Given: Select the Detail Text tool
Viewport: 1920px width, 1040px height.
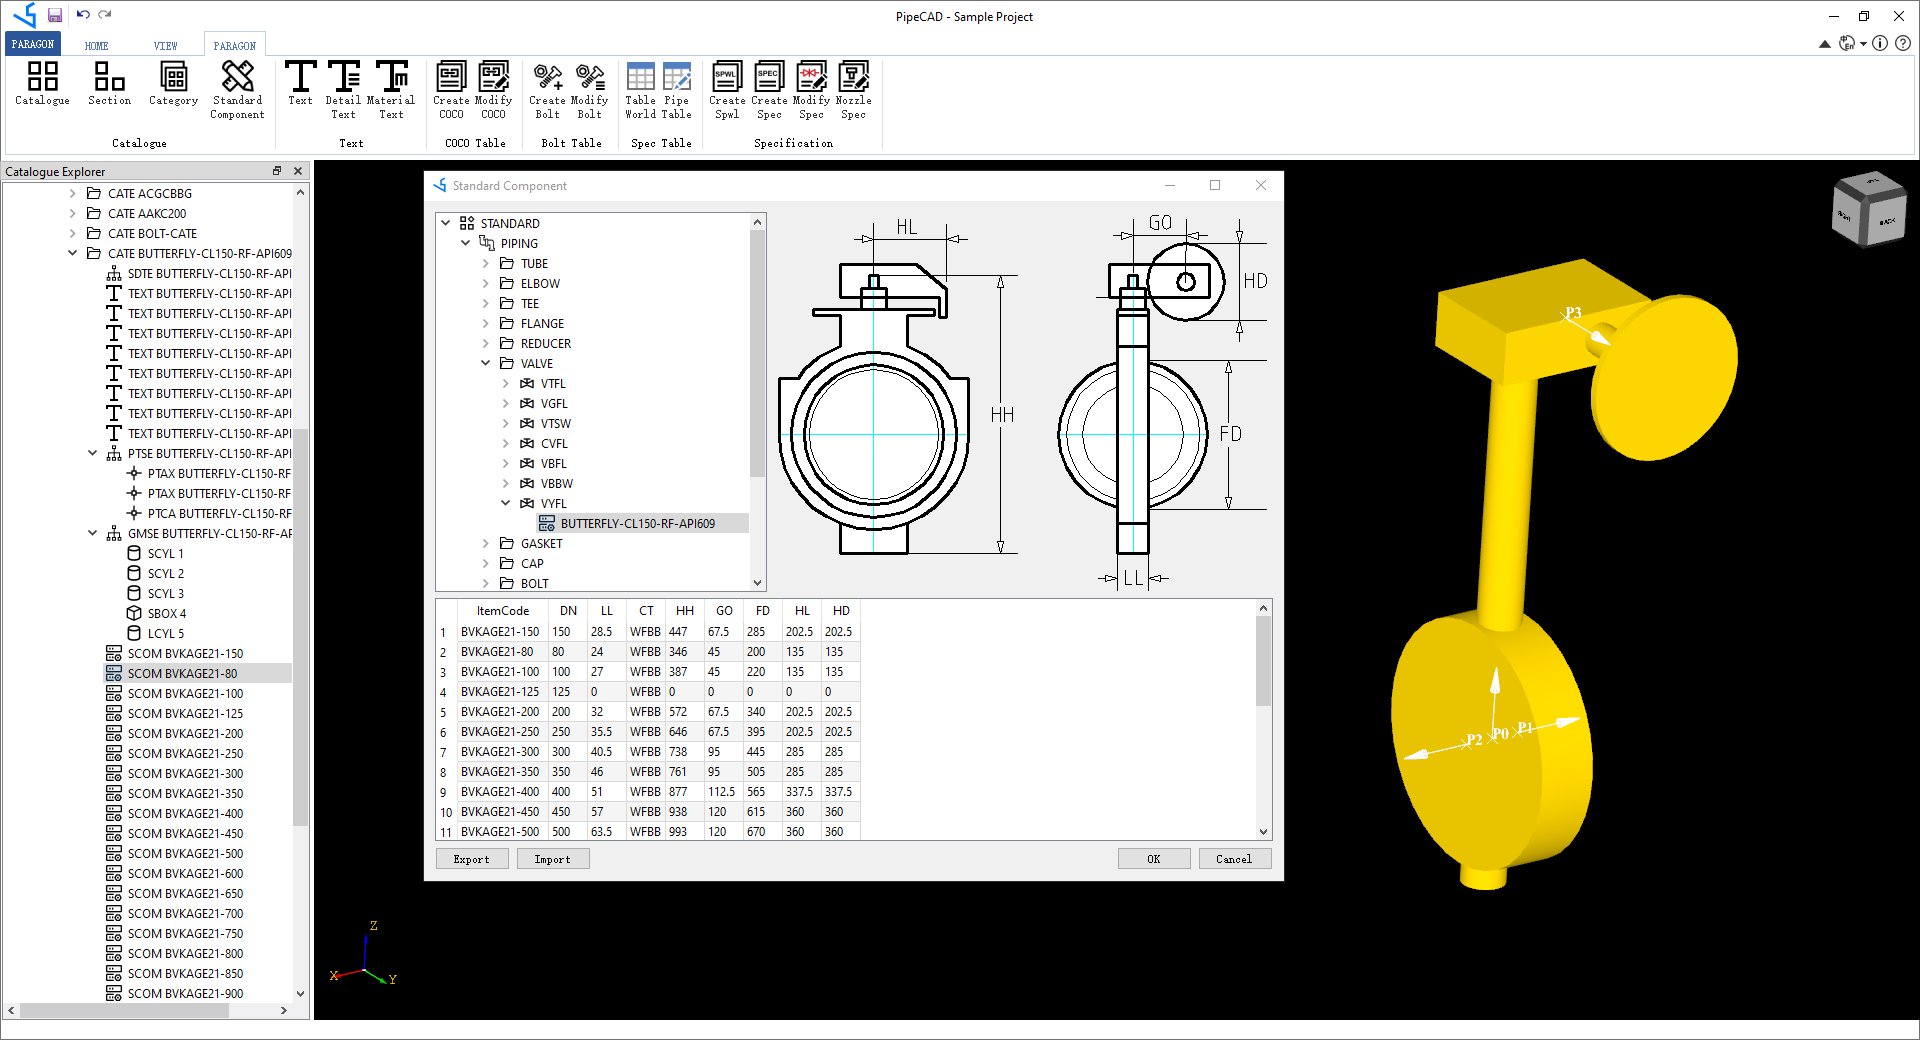Looking at the screenshot, I should pyautogui.click(x=343, y=90).
